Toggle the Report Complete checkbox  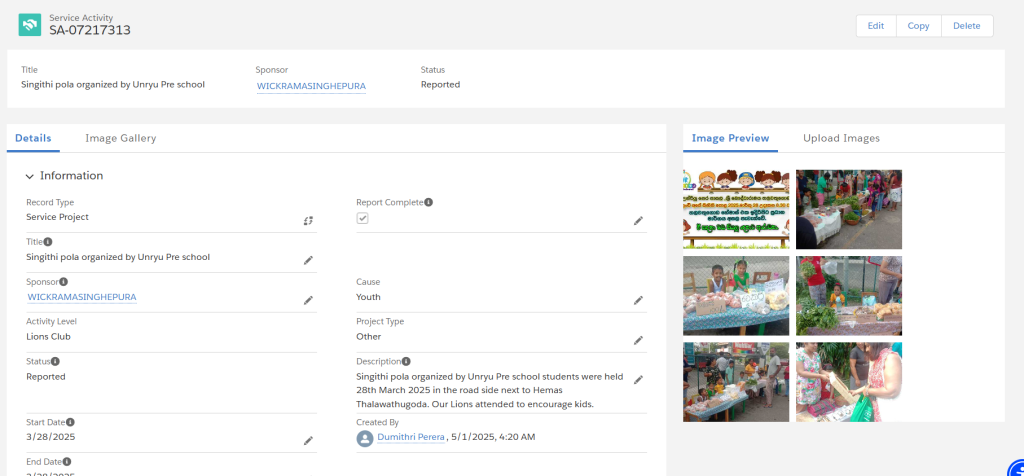point(362,219)
